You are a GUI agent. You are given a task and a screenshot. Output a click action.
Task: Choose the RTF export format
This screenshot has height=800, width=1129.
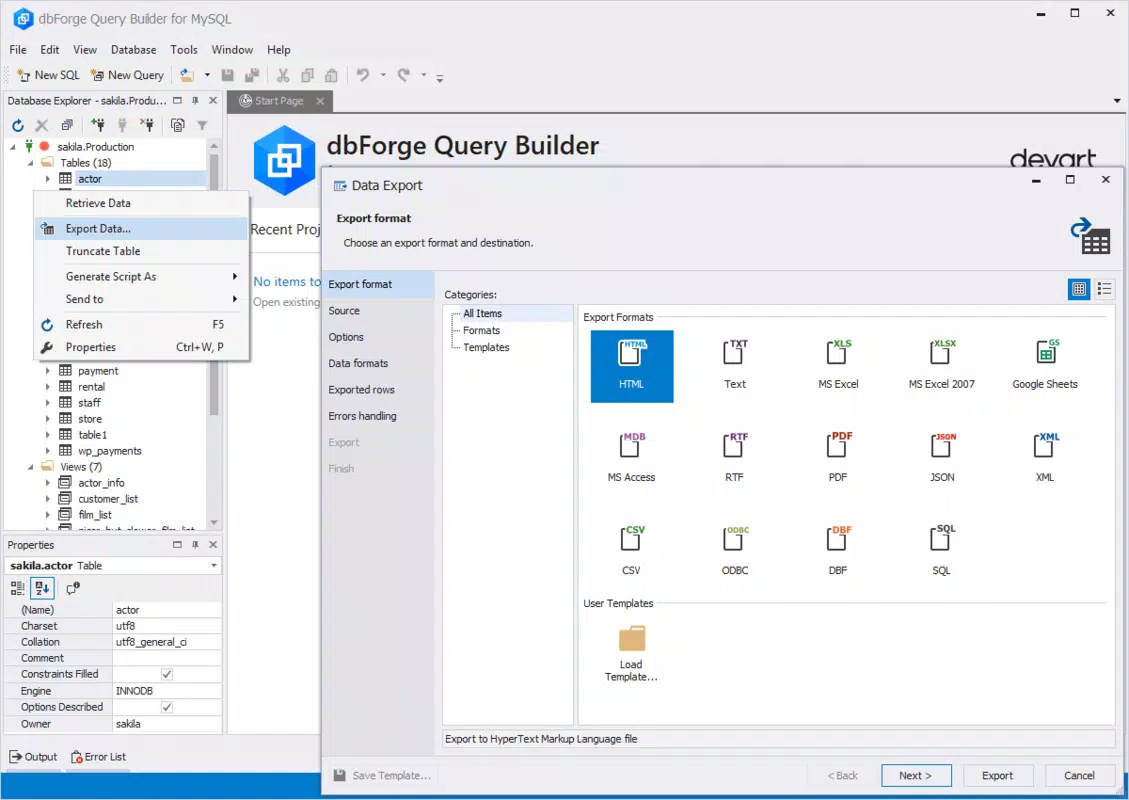(734, 459)
